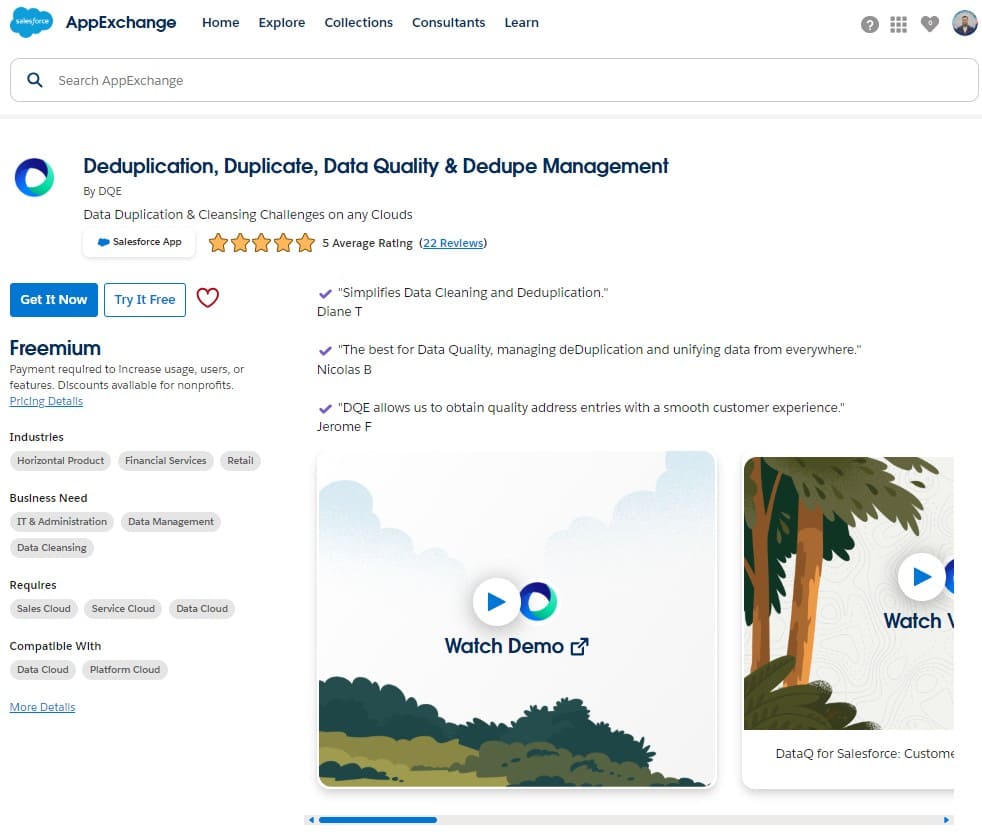The width and height of the screenshot is (982, 832).
Task: Open the Explore menu item
Action: pyautogui.click(x=282, y=23)
